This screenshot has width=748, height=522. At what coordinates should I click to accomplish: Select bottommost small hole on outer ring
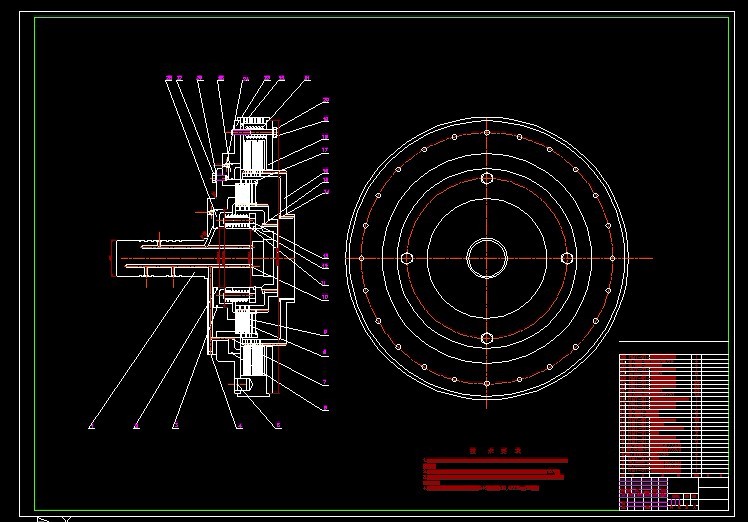[x=487, y=384]
